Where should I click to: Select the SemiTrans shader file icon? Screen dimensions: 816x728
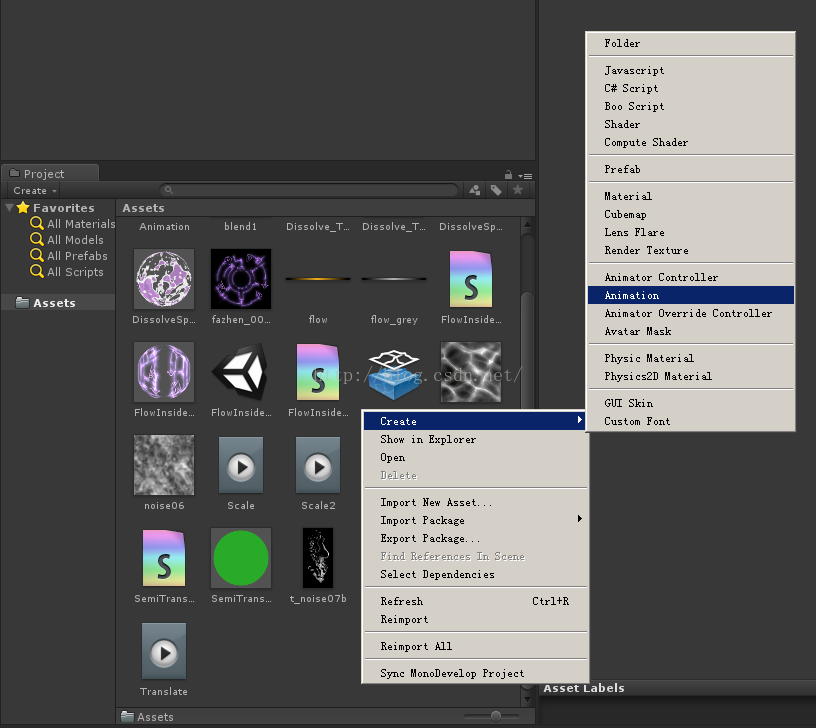[164, 558]
